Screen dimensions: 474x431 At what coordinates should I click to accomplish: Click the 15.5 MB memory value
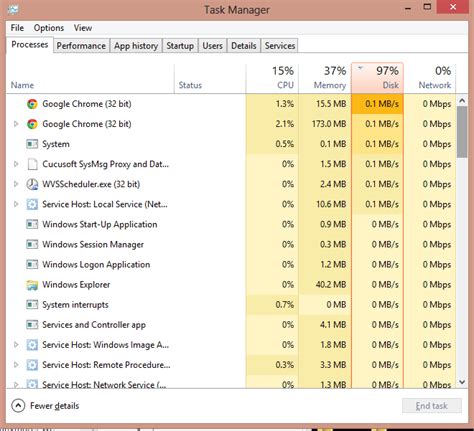pyautogui.click(x=331, y=104)
